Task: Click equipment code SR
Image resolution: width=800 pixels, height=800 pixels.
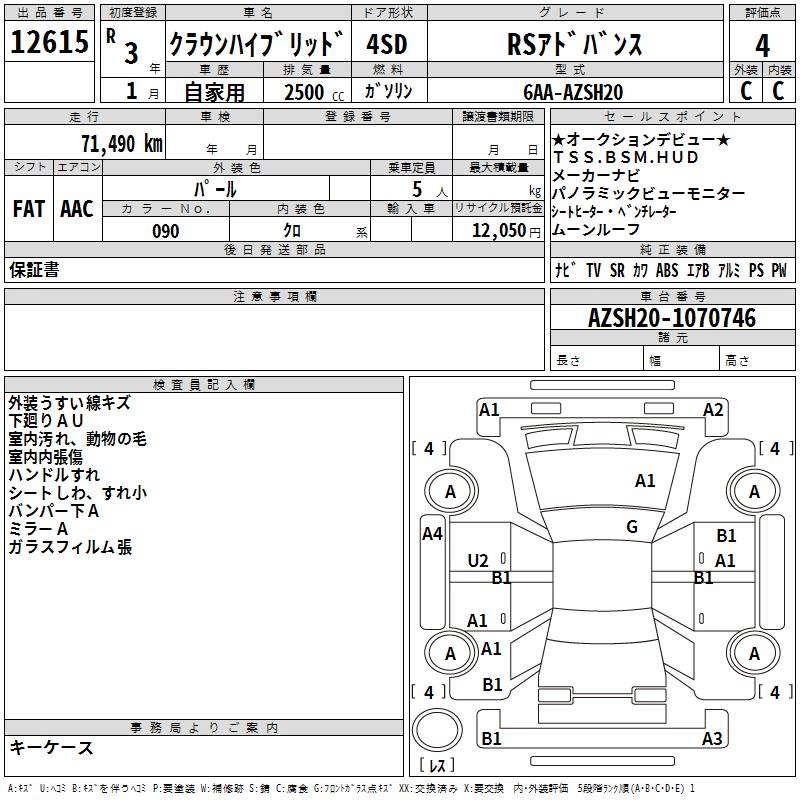Action: click(x=617, y=270)
